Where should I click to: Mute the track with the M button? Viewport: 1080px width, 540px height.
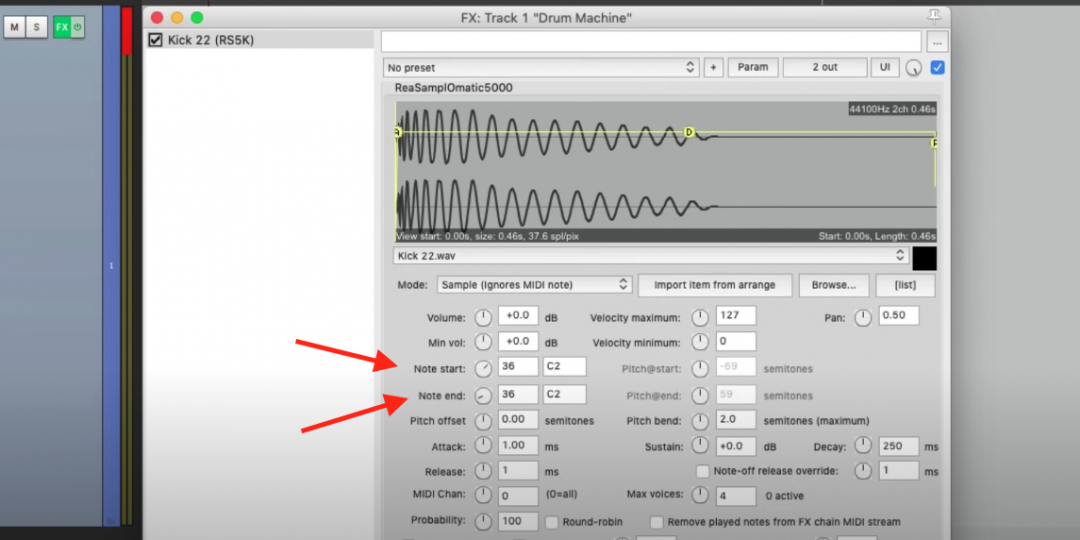(x=14, y=27)
